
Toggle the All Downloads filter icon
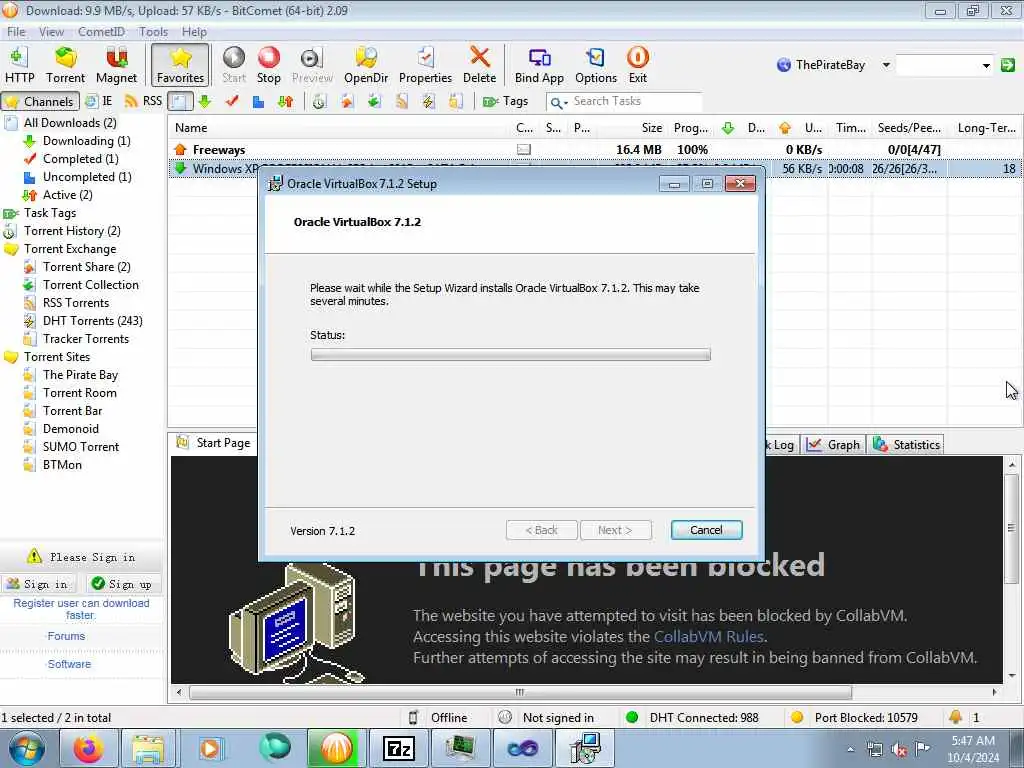pyautogui.click(x=180, y=101)
